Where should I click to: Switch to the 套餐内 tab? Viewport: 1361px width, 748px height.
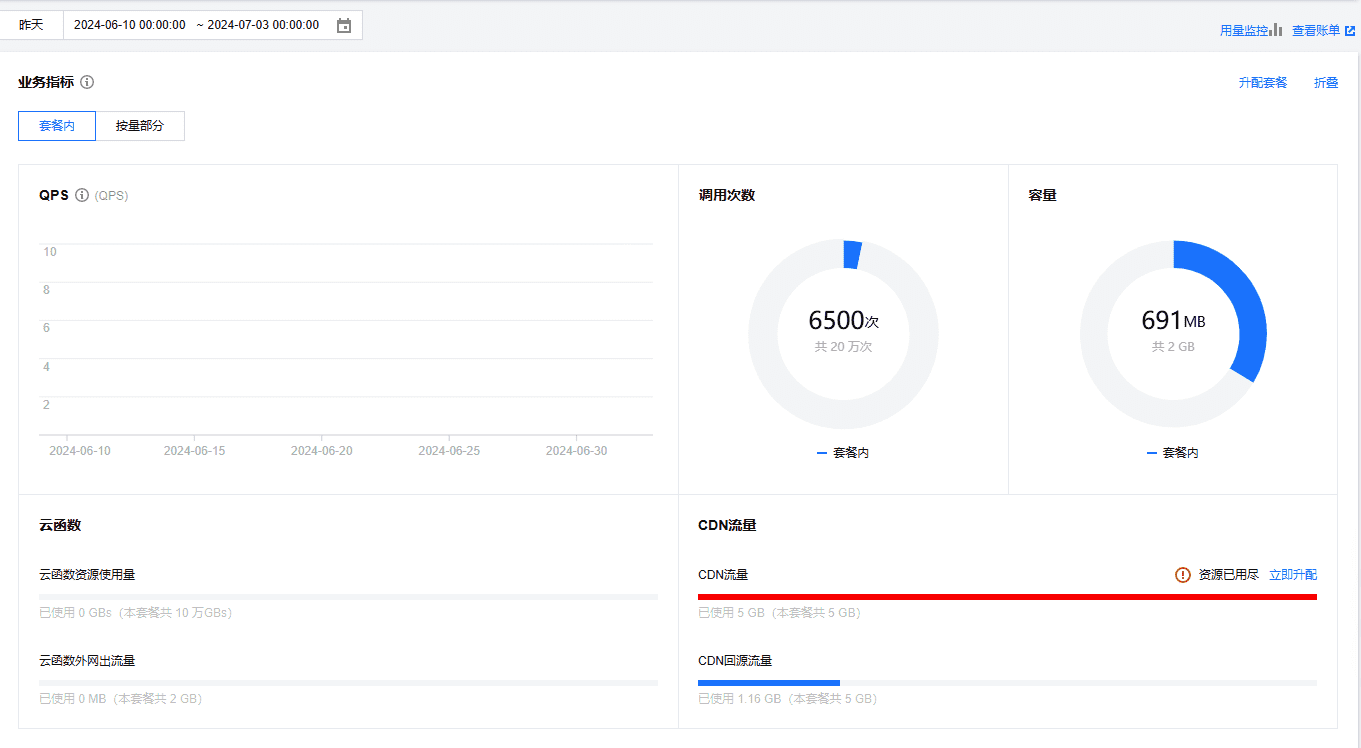pos(57,126)
